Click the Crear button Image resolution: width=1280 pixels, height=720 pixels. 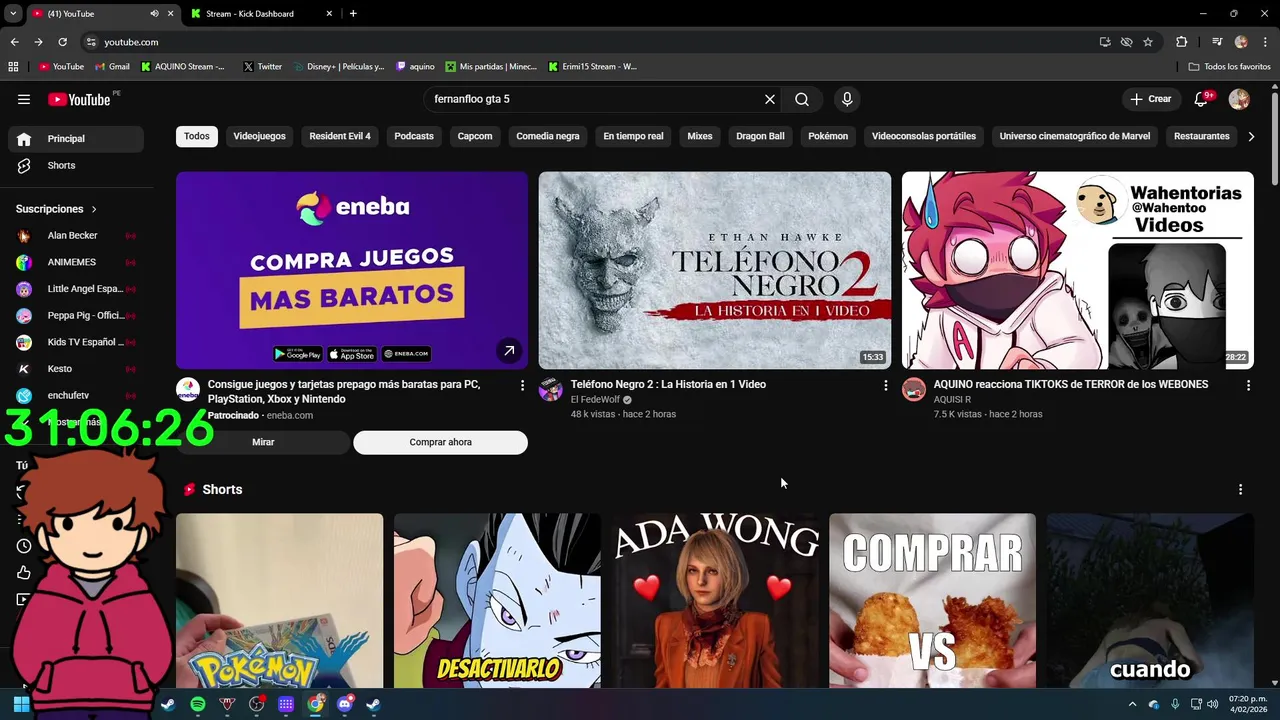tap(1150, 99)
